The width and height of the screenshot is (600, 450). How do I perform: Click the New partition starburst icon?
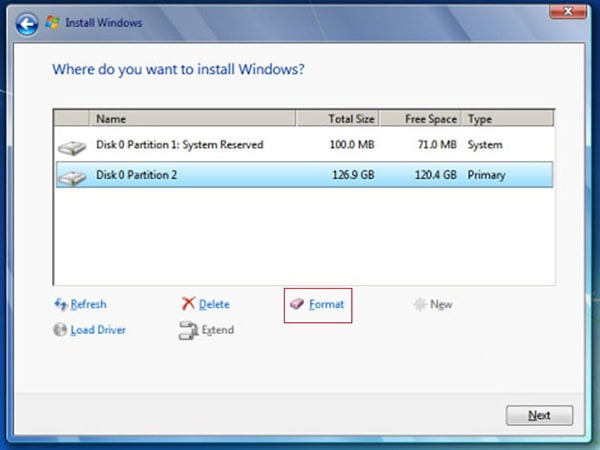(420, 305)
